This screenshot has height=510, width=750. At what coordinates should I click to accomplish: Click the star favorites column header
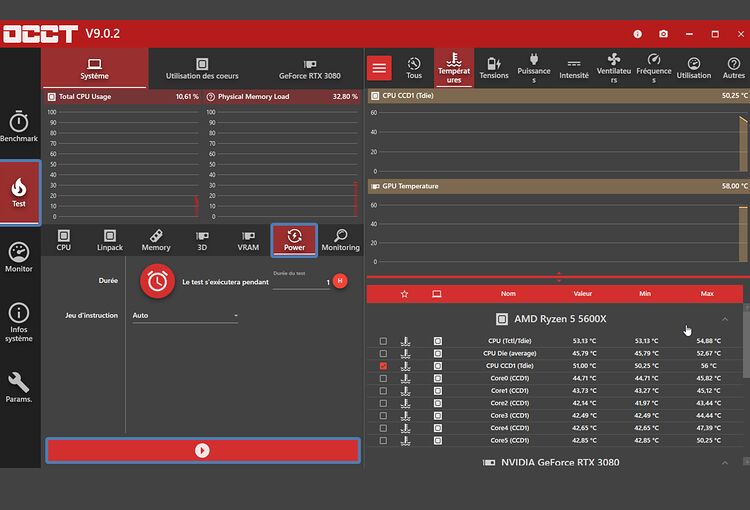click(405, 294)
